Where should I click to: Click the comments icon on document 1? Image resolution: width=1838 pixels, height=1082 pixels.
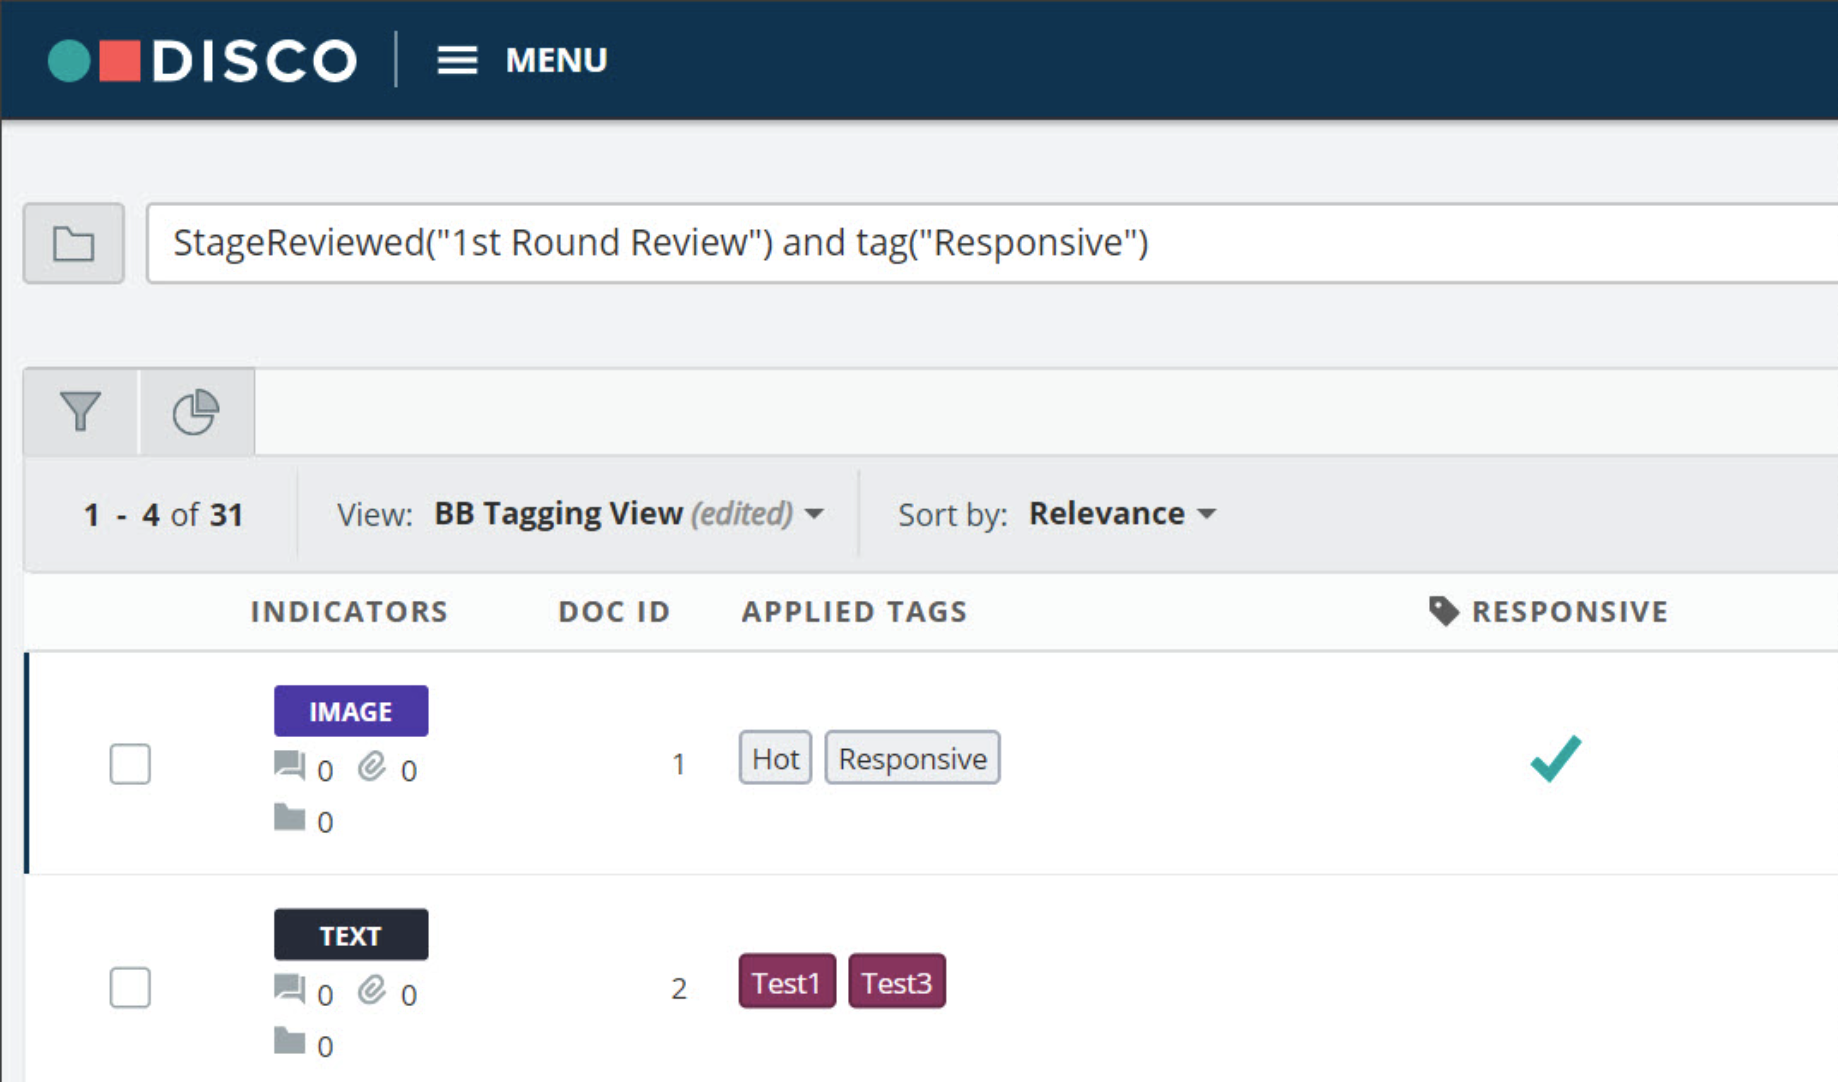tap(289, 766)
